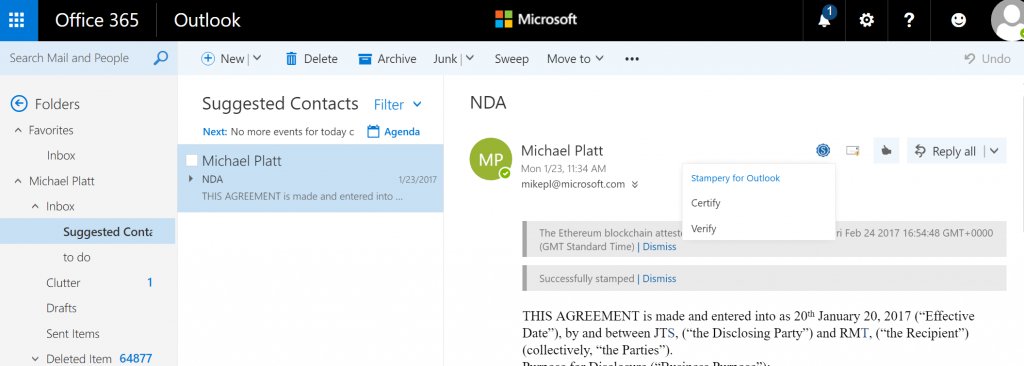Image resolution: width=1024 pixels, height=366 pixels.
Task: Select Verify in the Stampery menu
Action: point(703,229)
